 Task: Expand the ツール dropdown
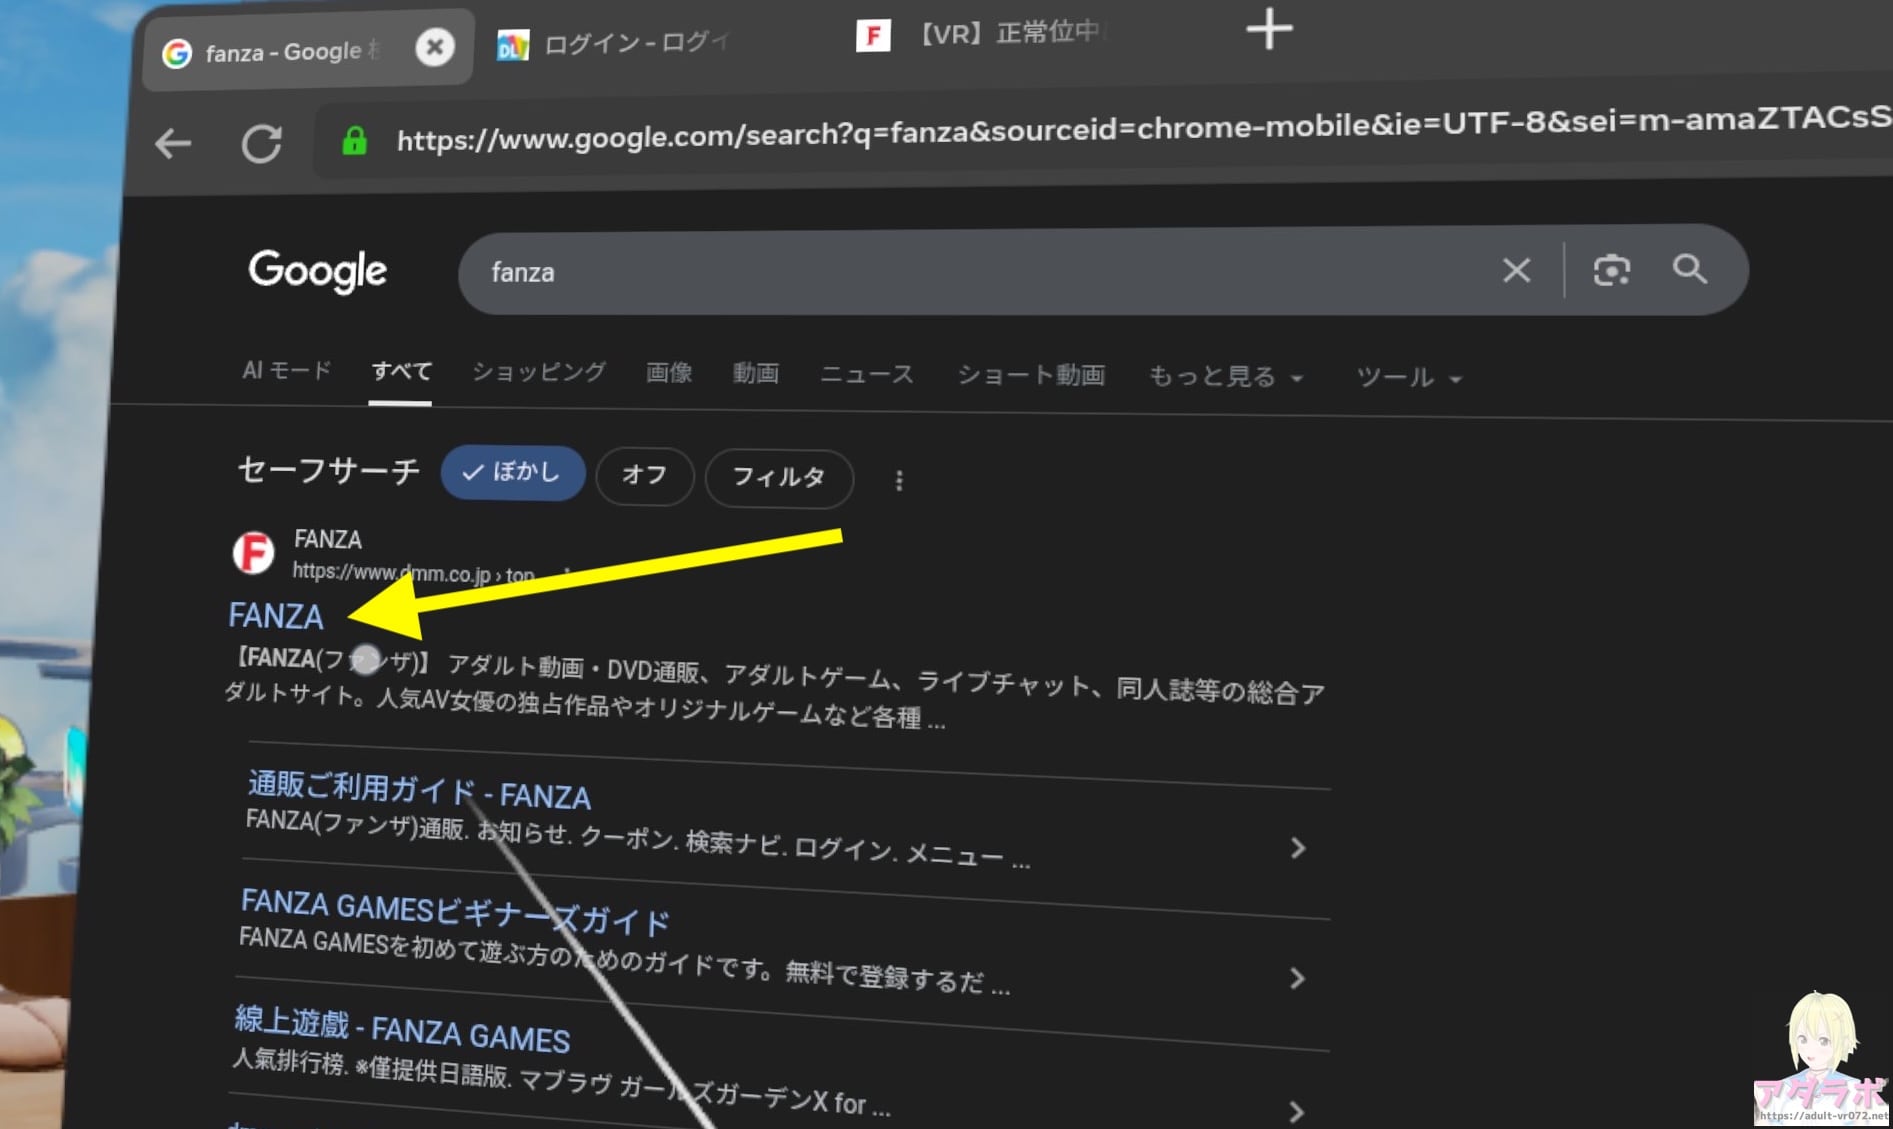(1408, 378)
